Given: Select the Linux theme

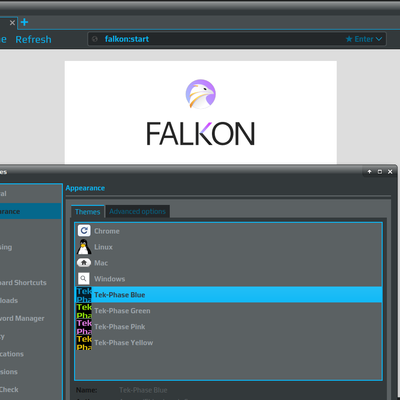Looking at the screenshot, I should [229, 247].
